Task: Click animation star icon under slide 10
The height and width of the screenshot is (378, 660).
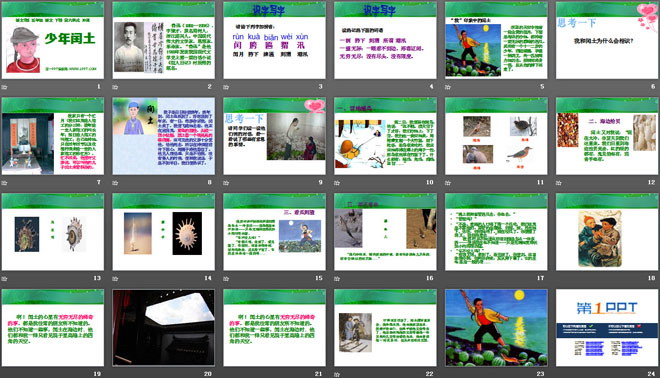Action: click(337, 183)
